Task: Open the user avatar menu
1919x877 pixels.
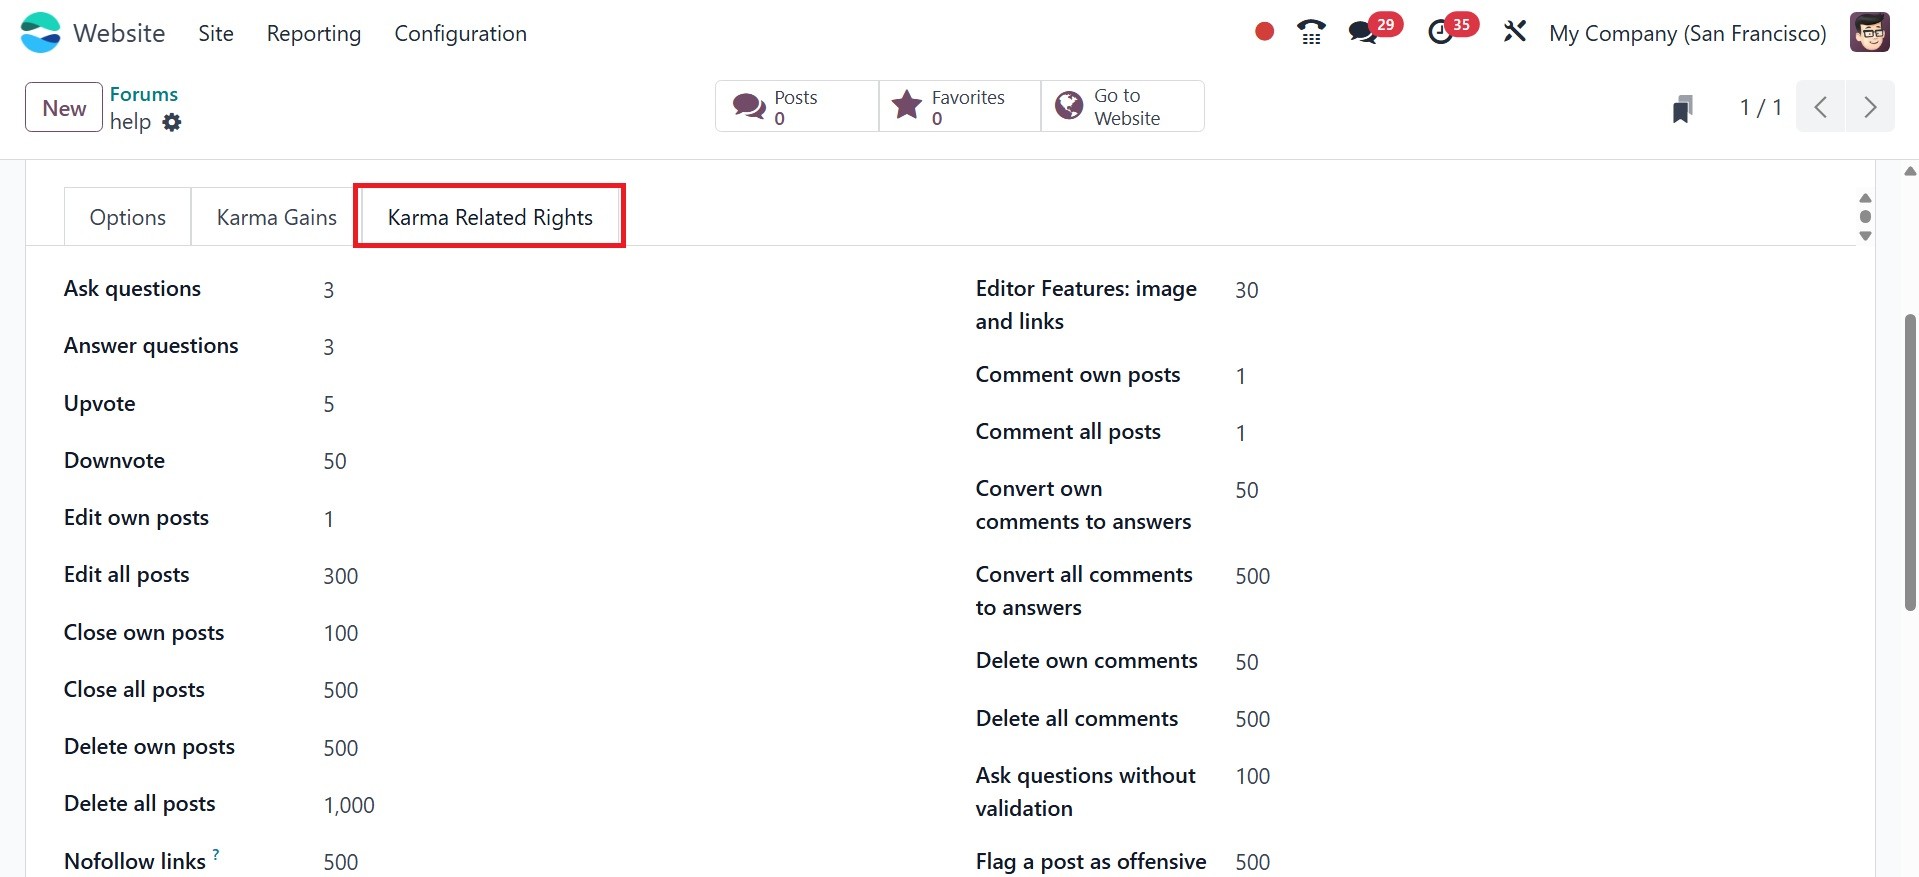Action: coord(1869,32)
